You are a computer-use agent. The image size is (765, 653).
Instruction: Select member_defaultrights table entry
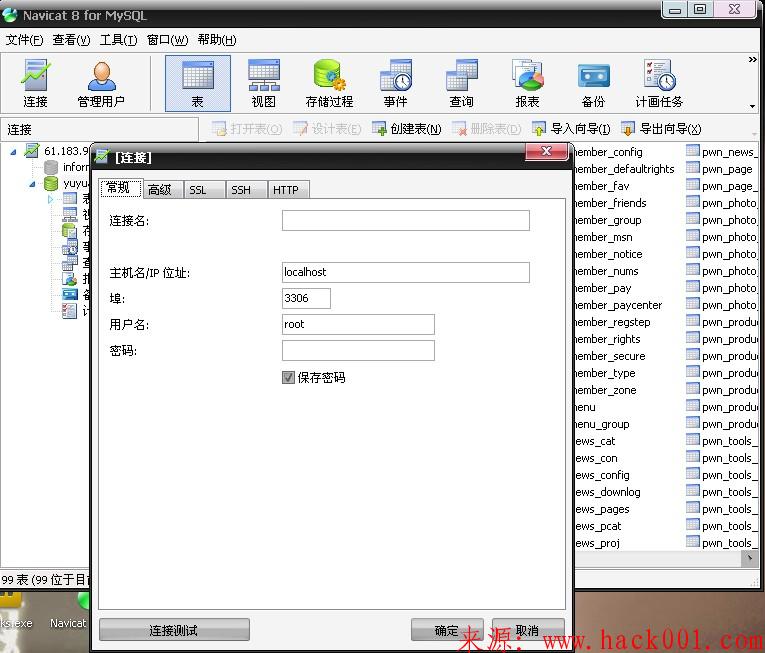pyautogui.click(x=625, y=169)
